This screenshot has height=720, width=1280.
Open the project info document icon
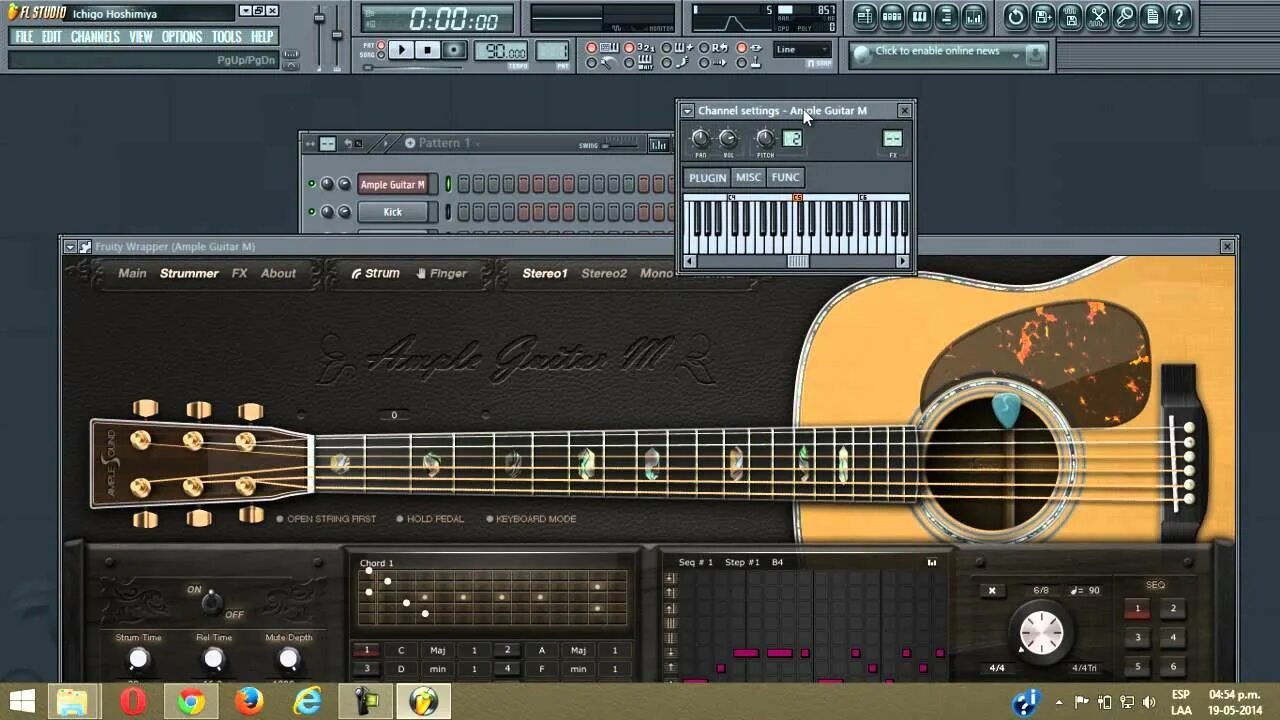[1151, 17]
